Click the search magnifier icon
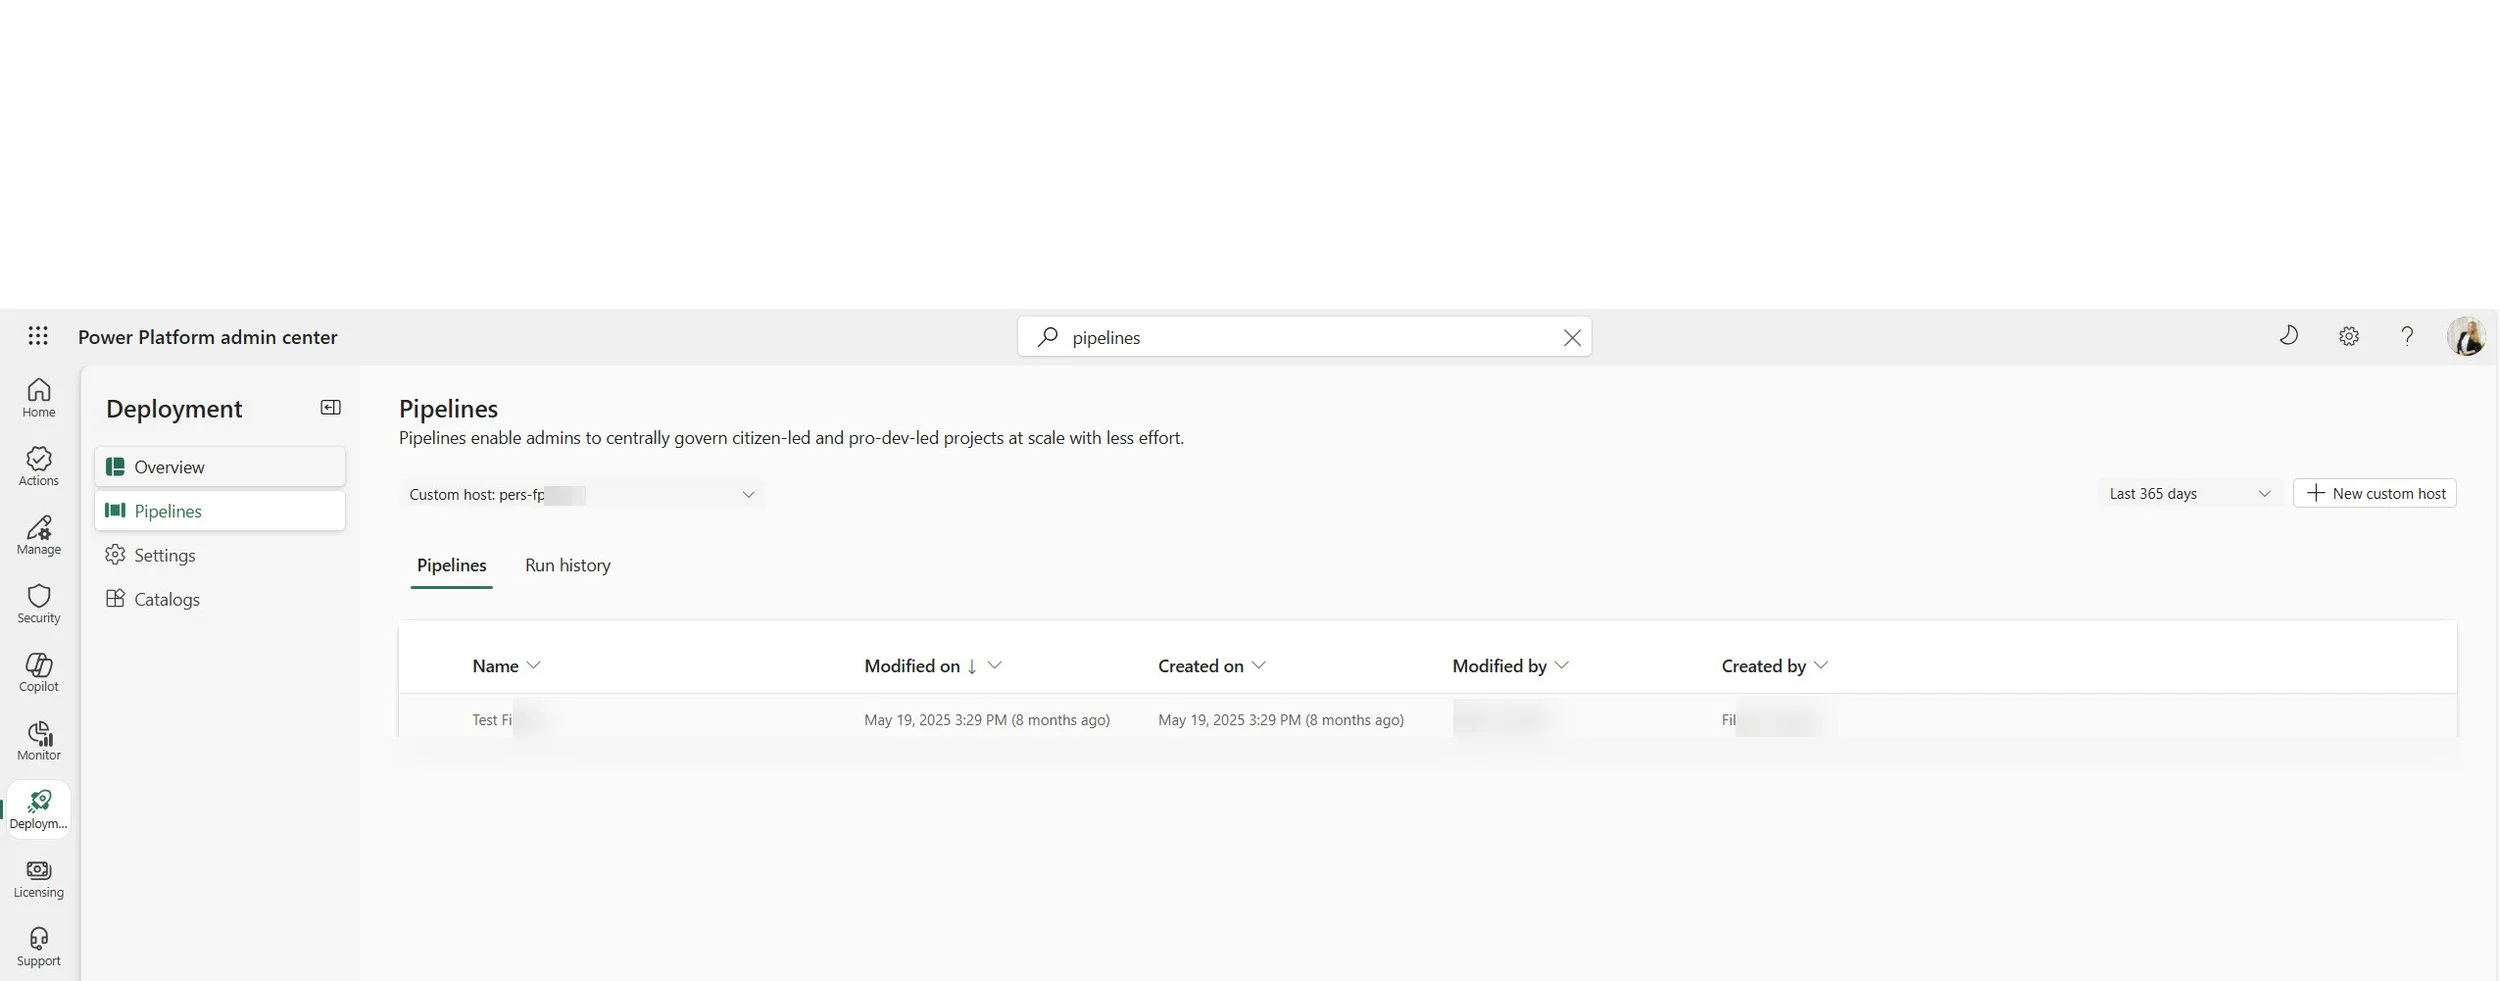The width and height of the screenshot is (2500, 981). (1047, 337)
